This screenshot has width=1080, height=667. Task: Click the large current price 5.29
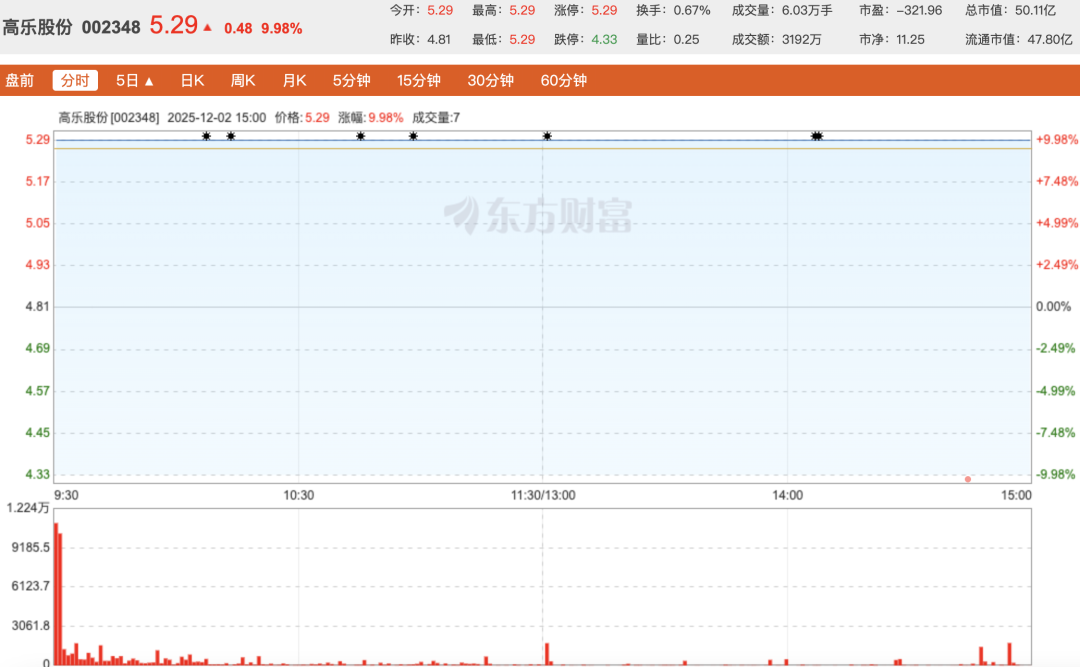174,25
